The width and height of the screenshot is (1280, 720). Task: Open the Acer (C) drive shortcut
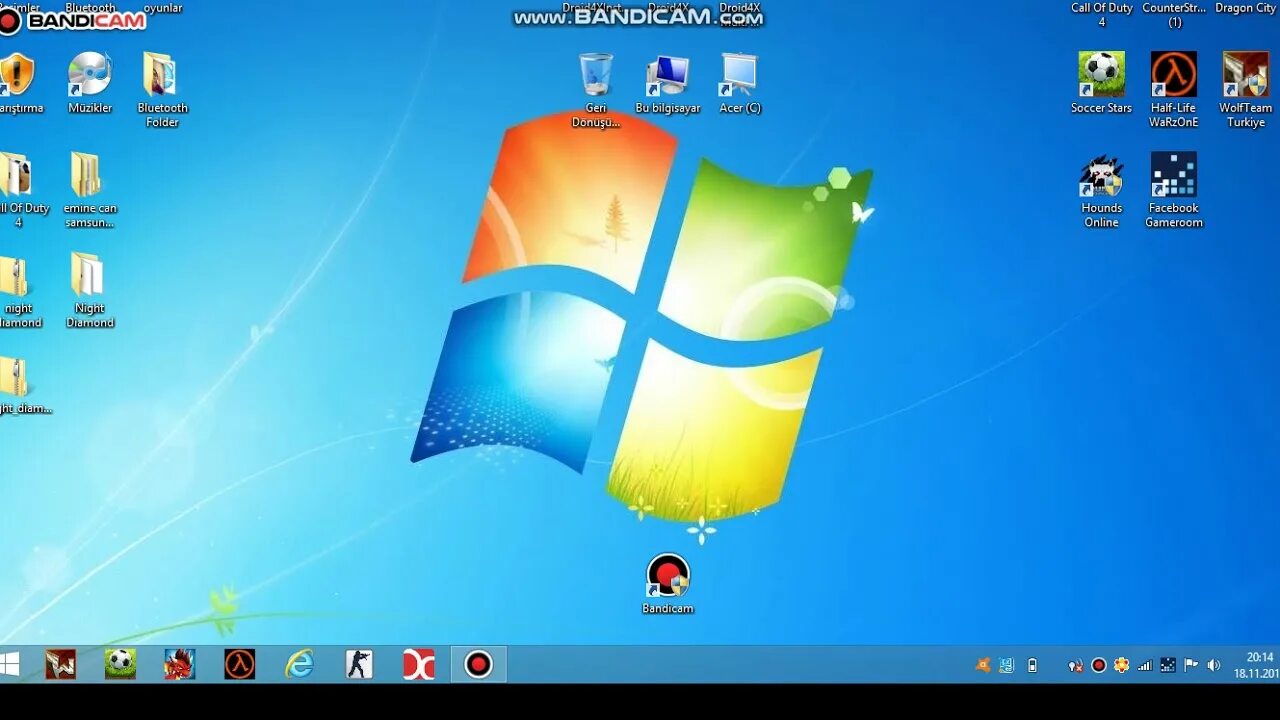tap(740, 85)
